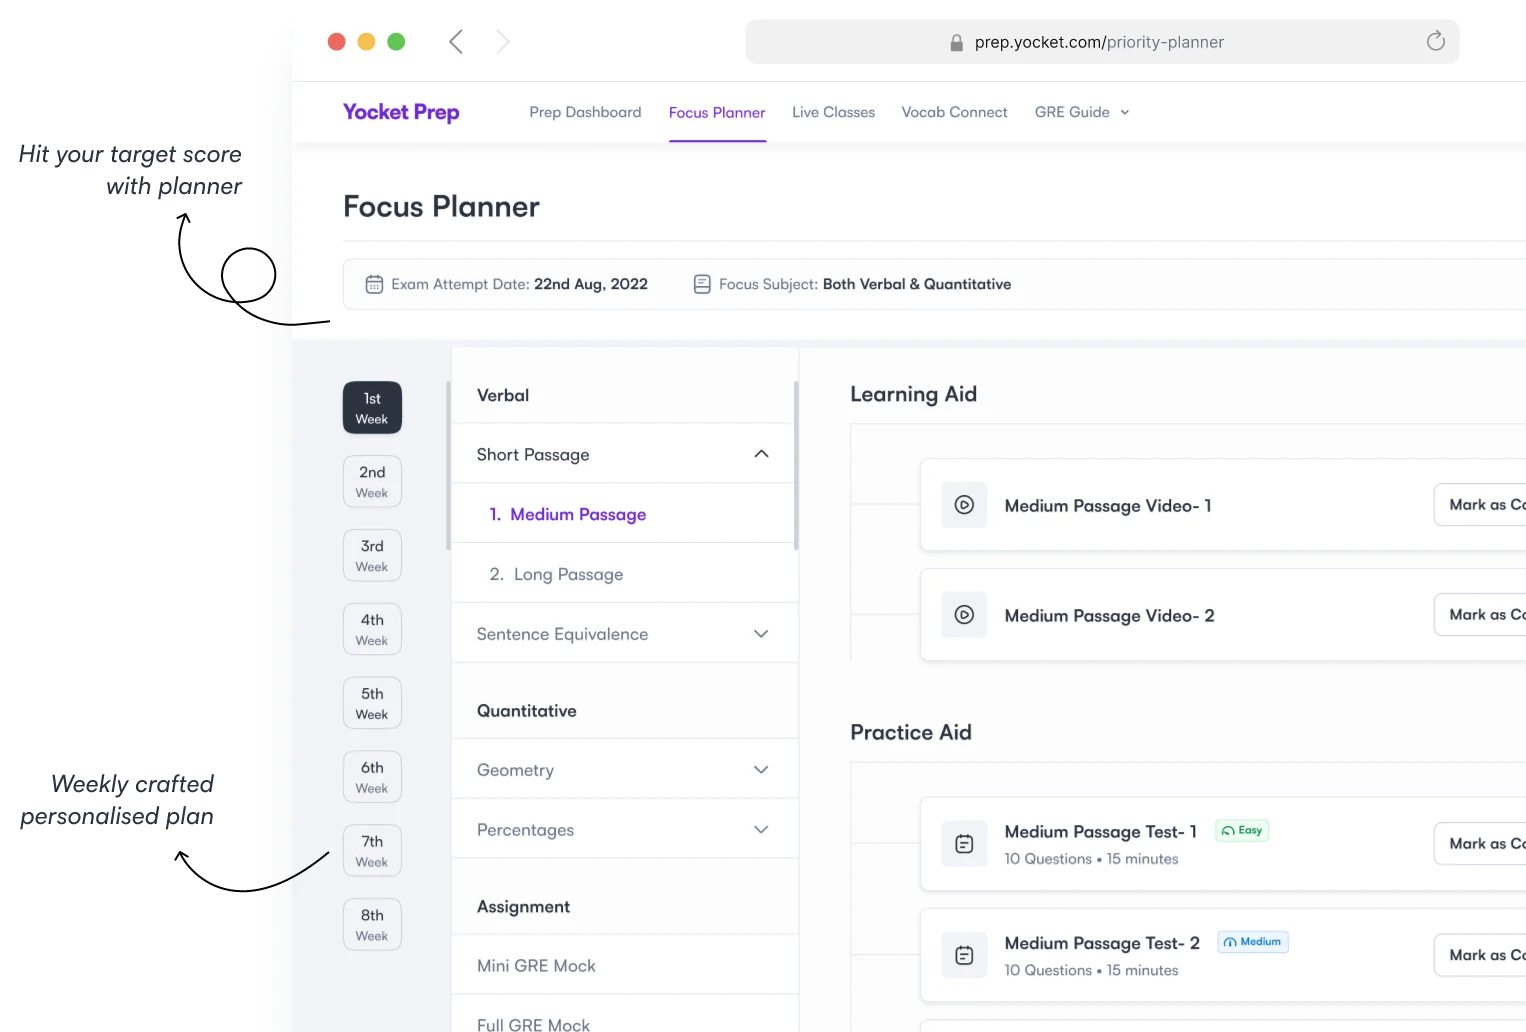Click the topic list scrollbar
Image resolution: width=1526 pixels, height=1032 pixels.
796,465
